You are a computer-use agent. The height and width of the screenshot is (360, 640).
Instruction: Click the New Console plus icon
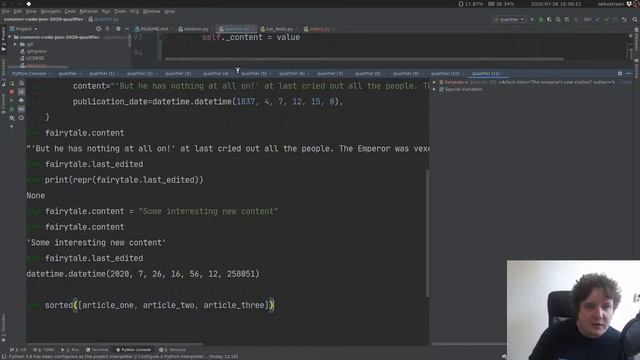click(x=12, y=127)
